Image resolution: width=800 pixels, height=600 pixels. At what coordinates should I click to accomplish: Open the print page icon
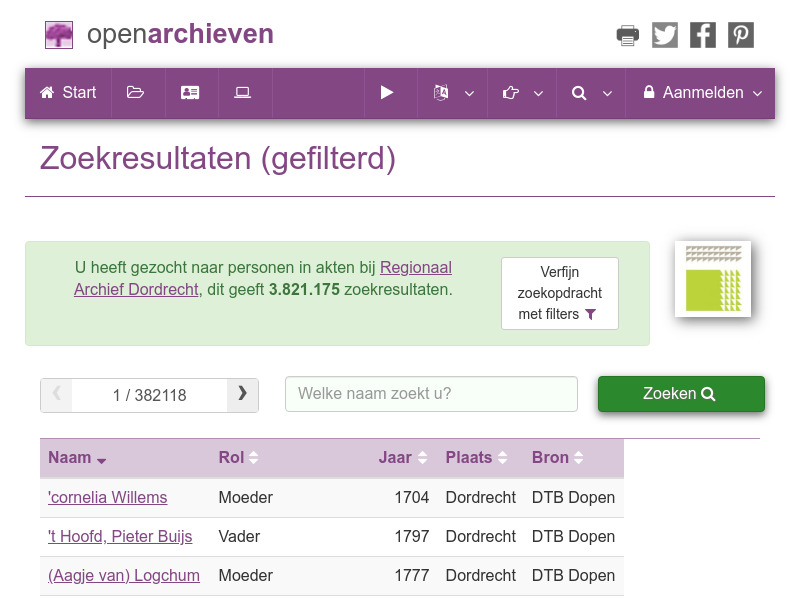(627, 34)
